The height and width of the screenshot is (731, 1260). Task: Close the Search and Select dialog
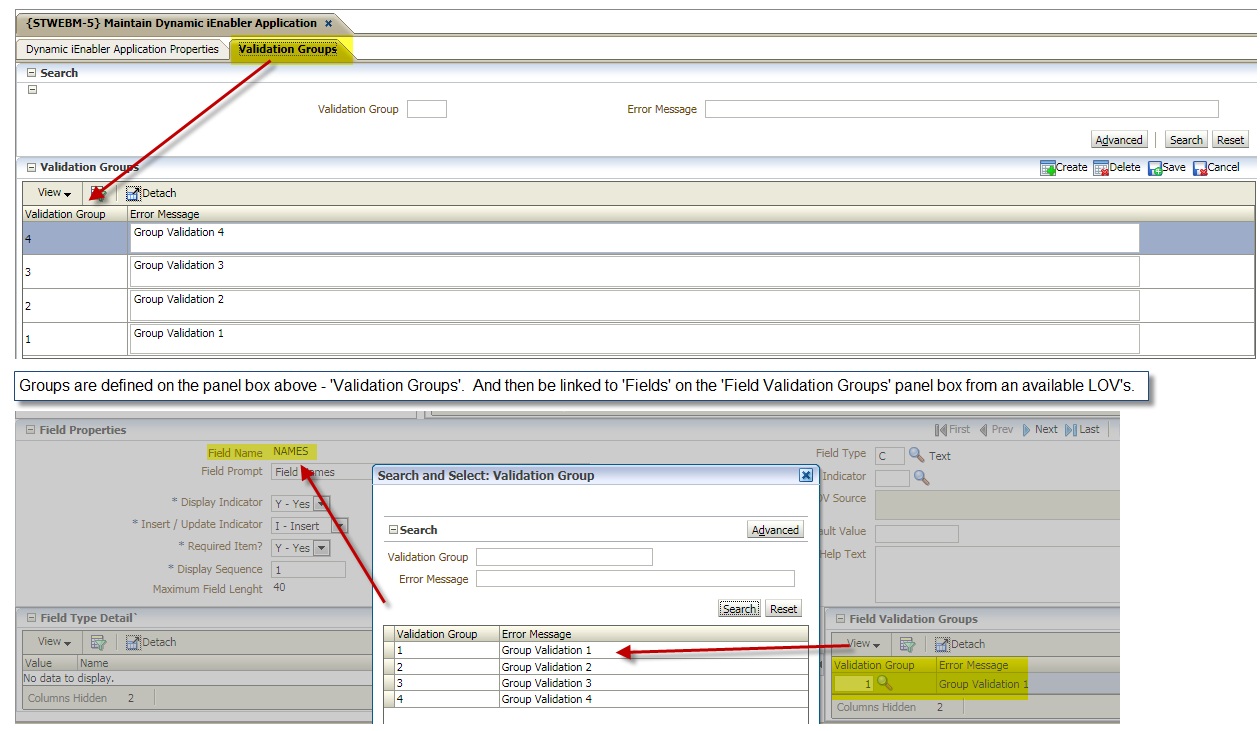[x=806, y=476]
